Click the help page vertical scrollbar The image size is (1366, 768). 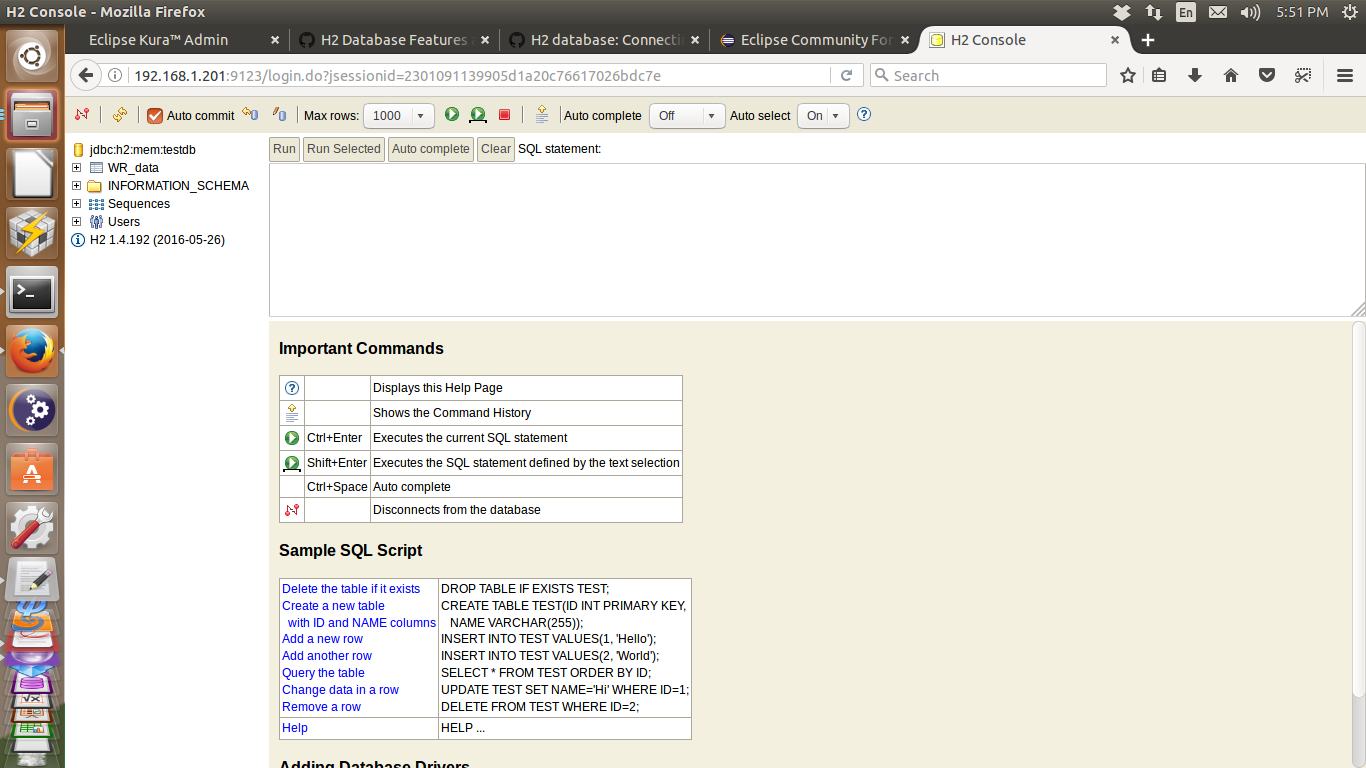pyautogui.click(x=1358, y=510)
